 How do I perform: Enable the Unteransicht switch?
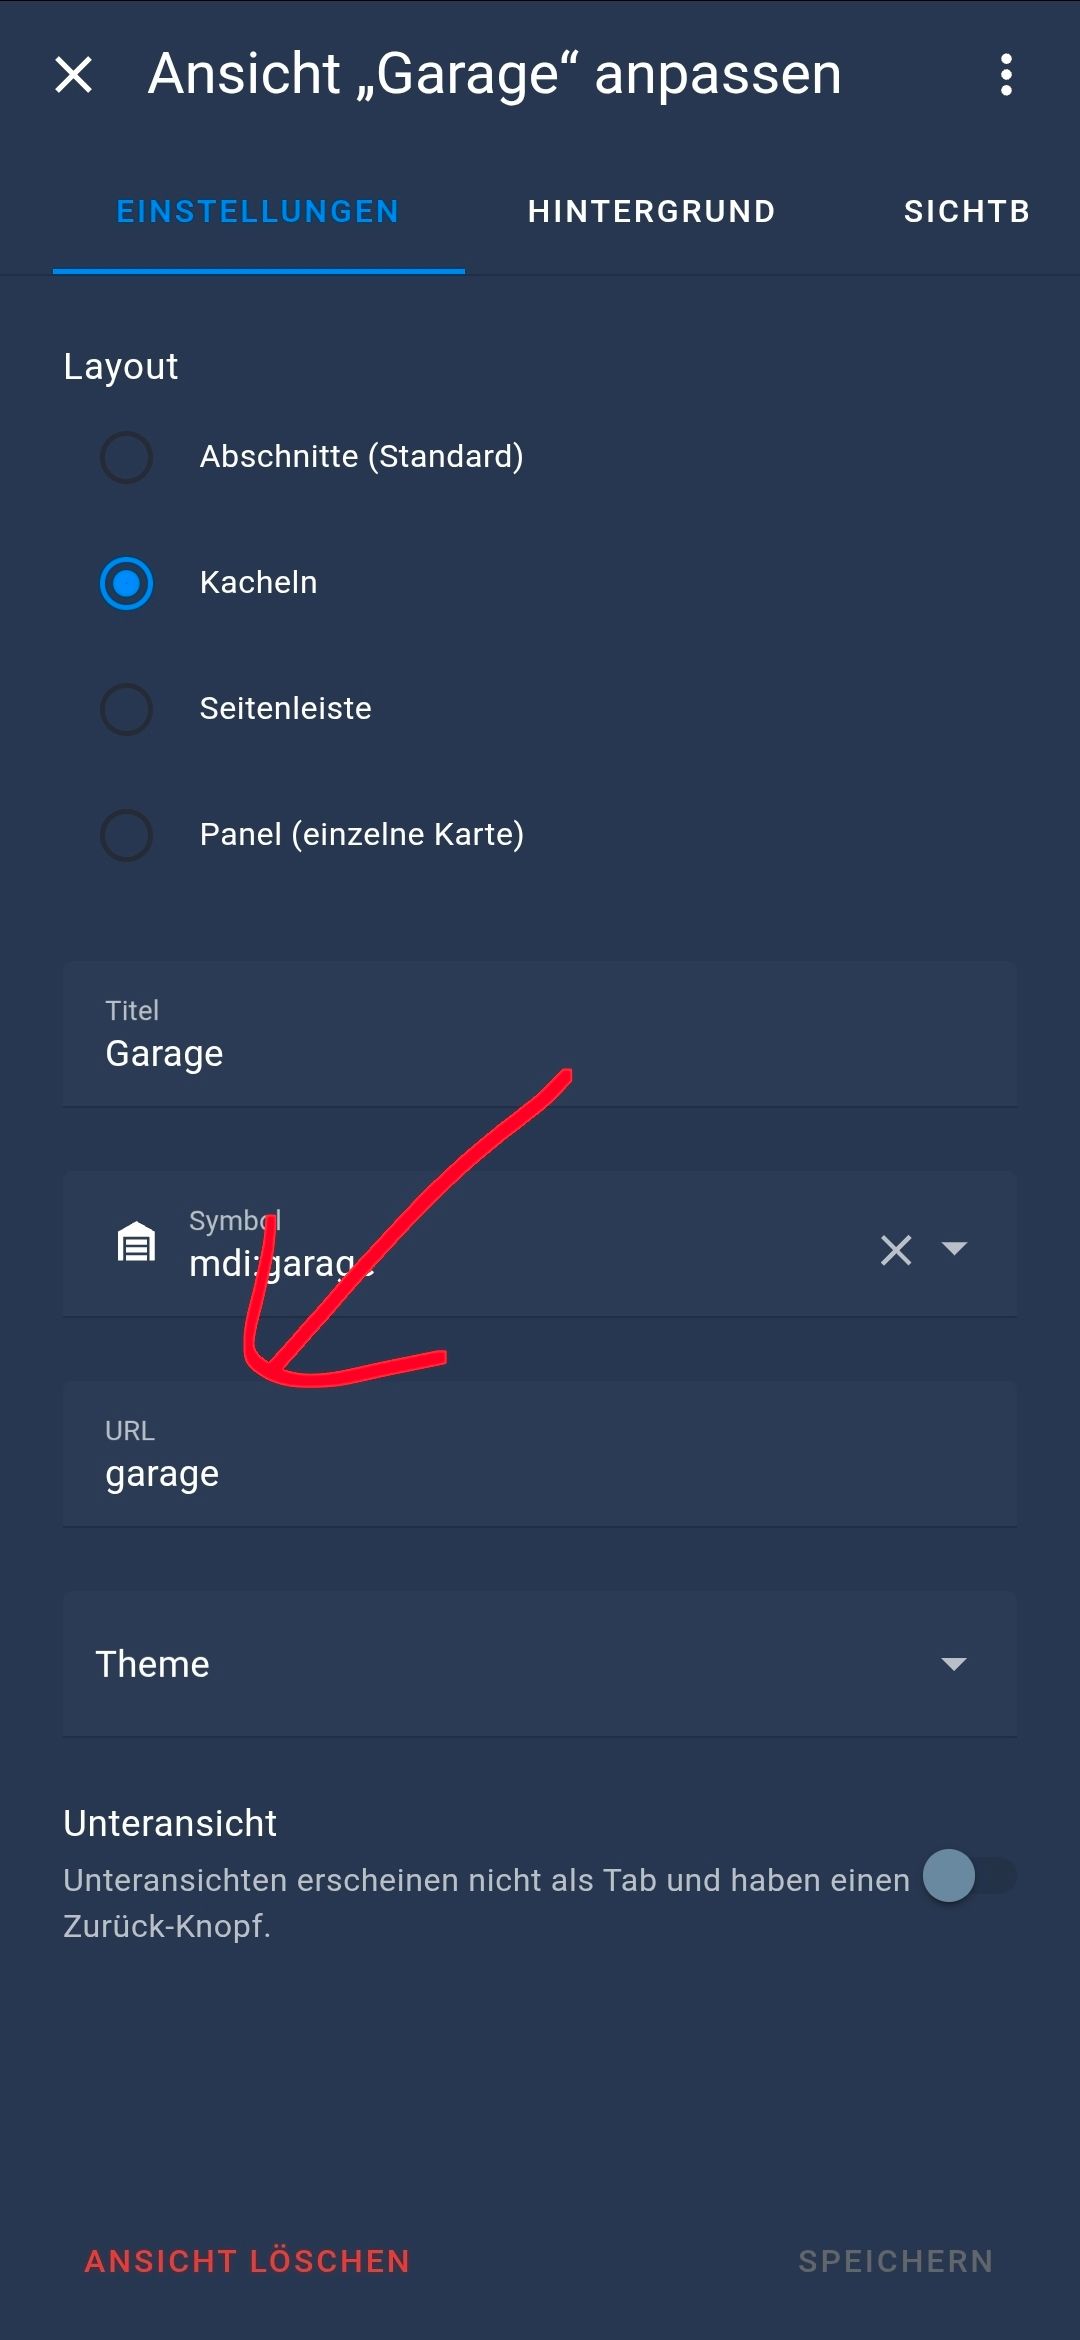968,1876
